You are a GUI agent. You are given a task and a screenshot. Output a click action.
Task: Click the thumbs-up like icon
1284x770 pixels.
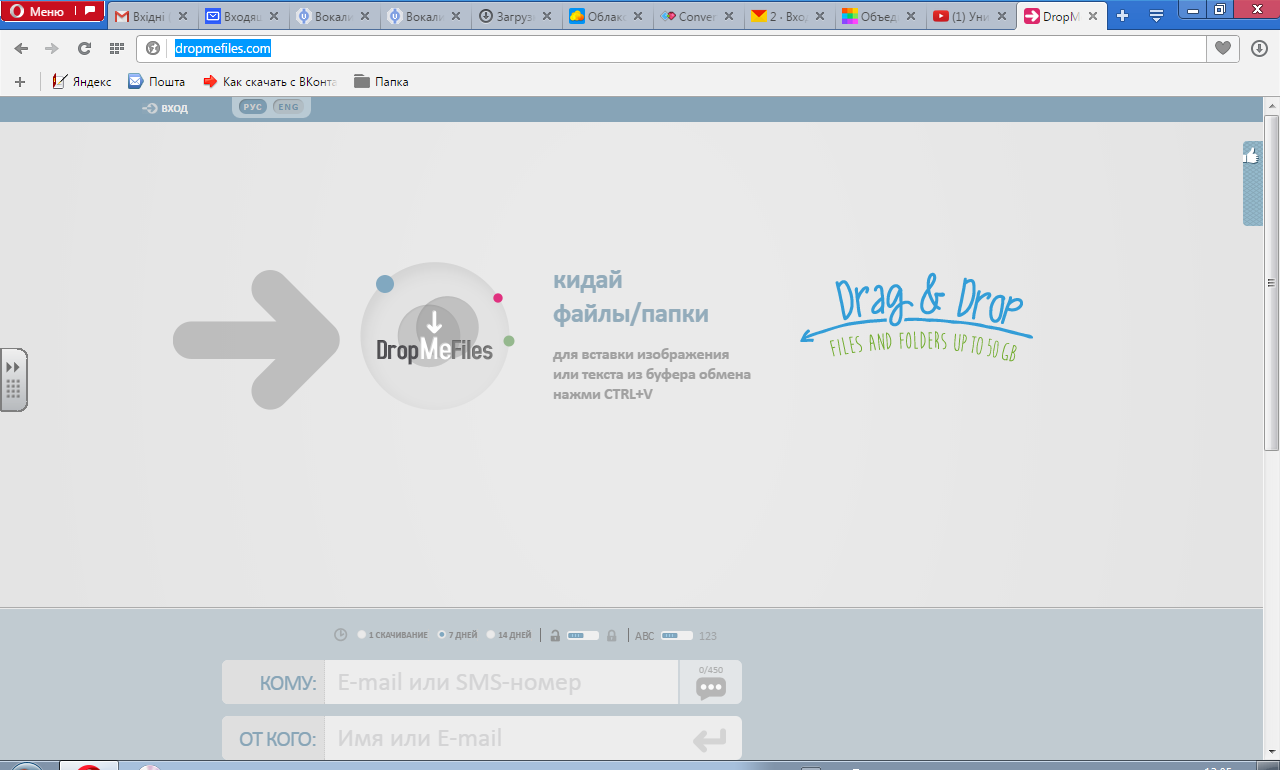1251,155
